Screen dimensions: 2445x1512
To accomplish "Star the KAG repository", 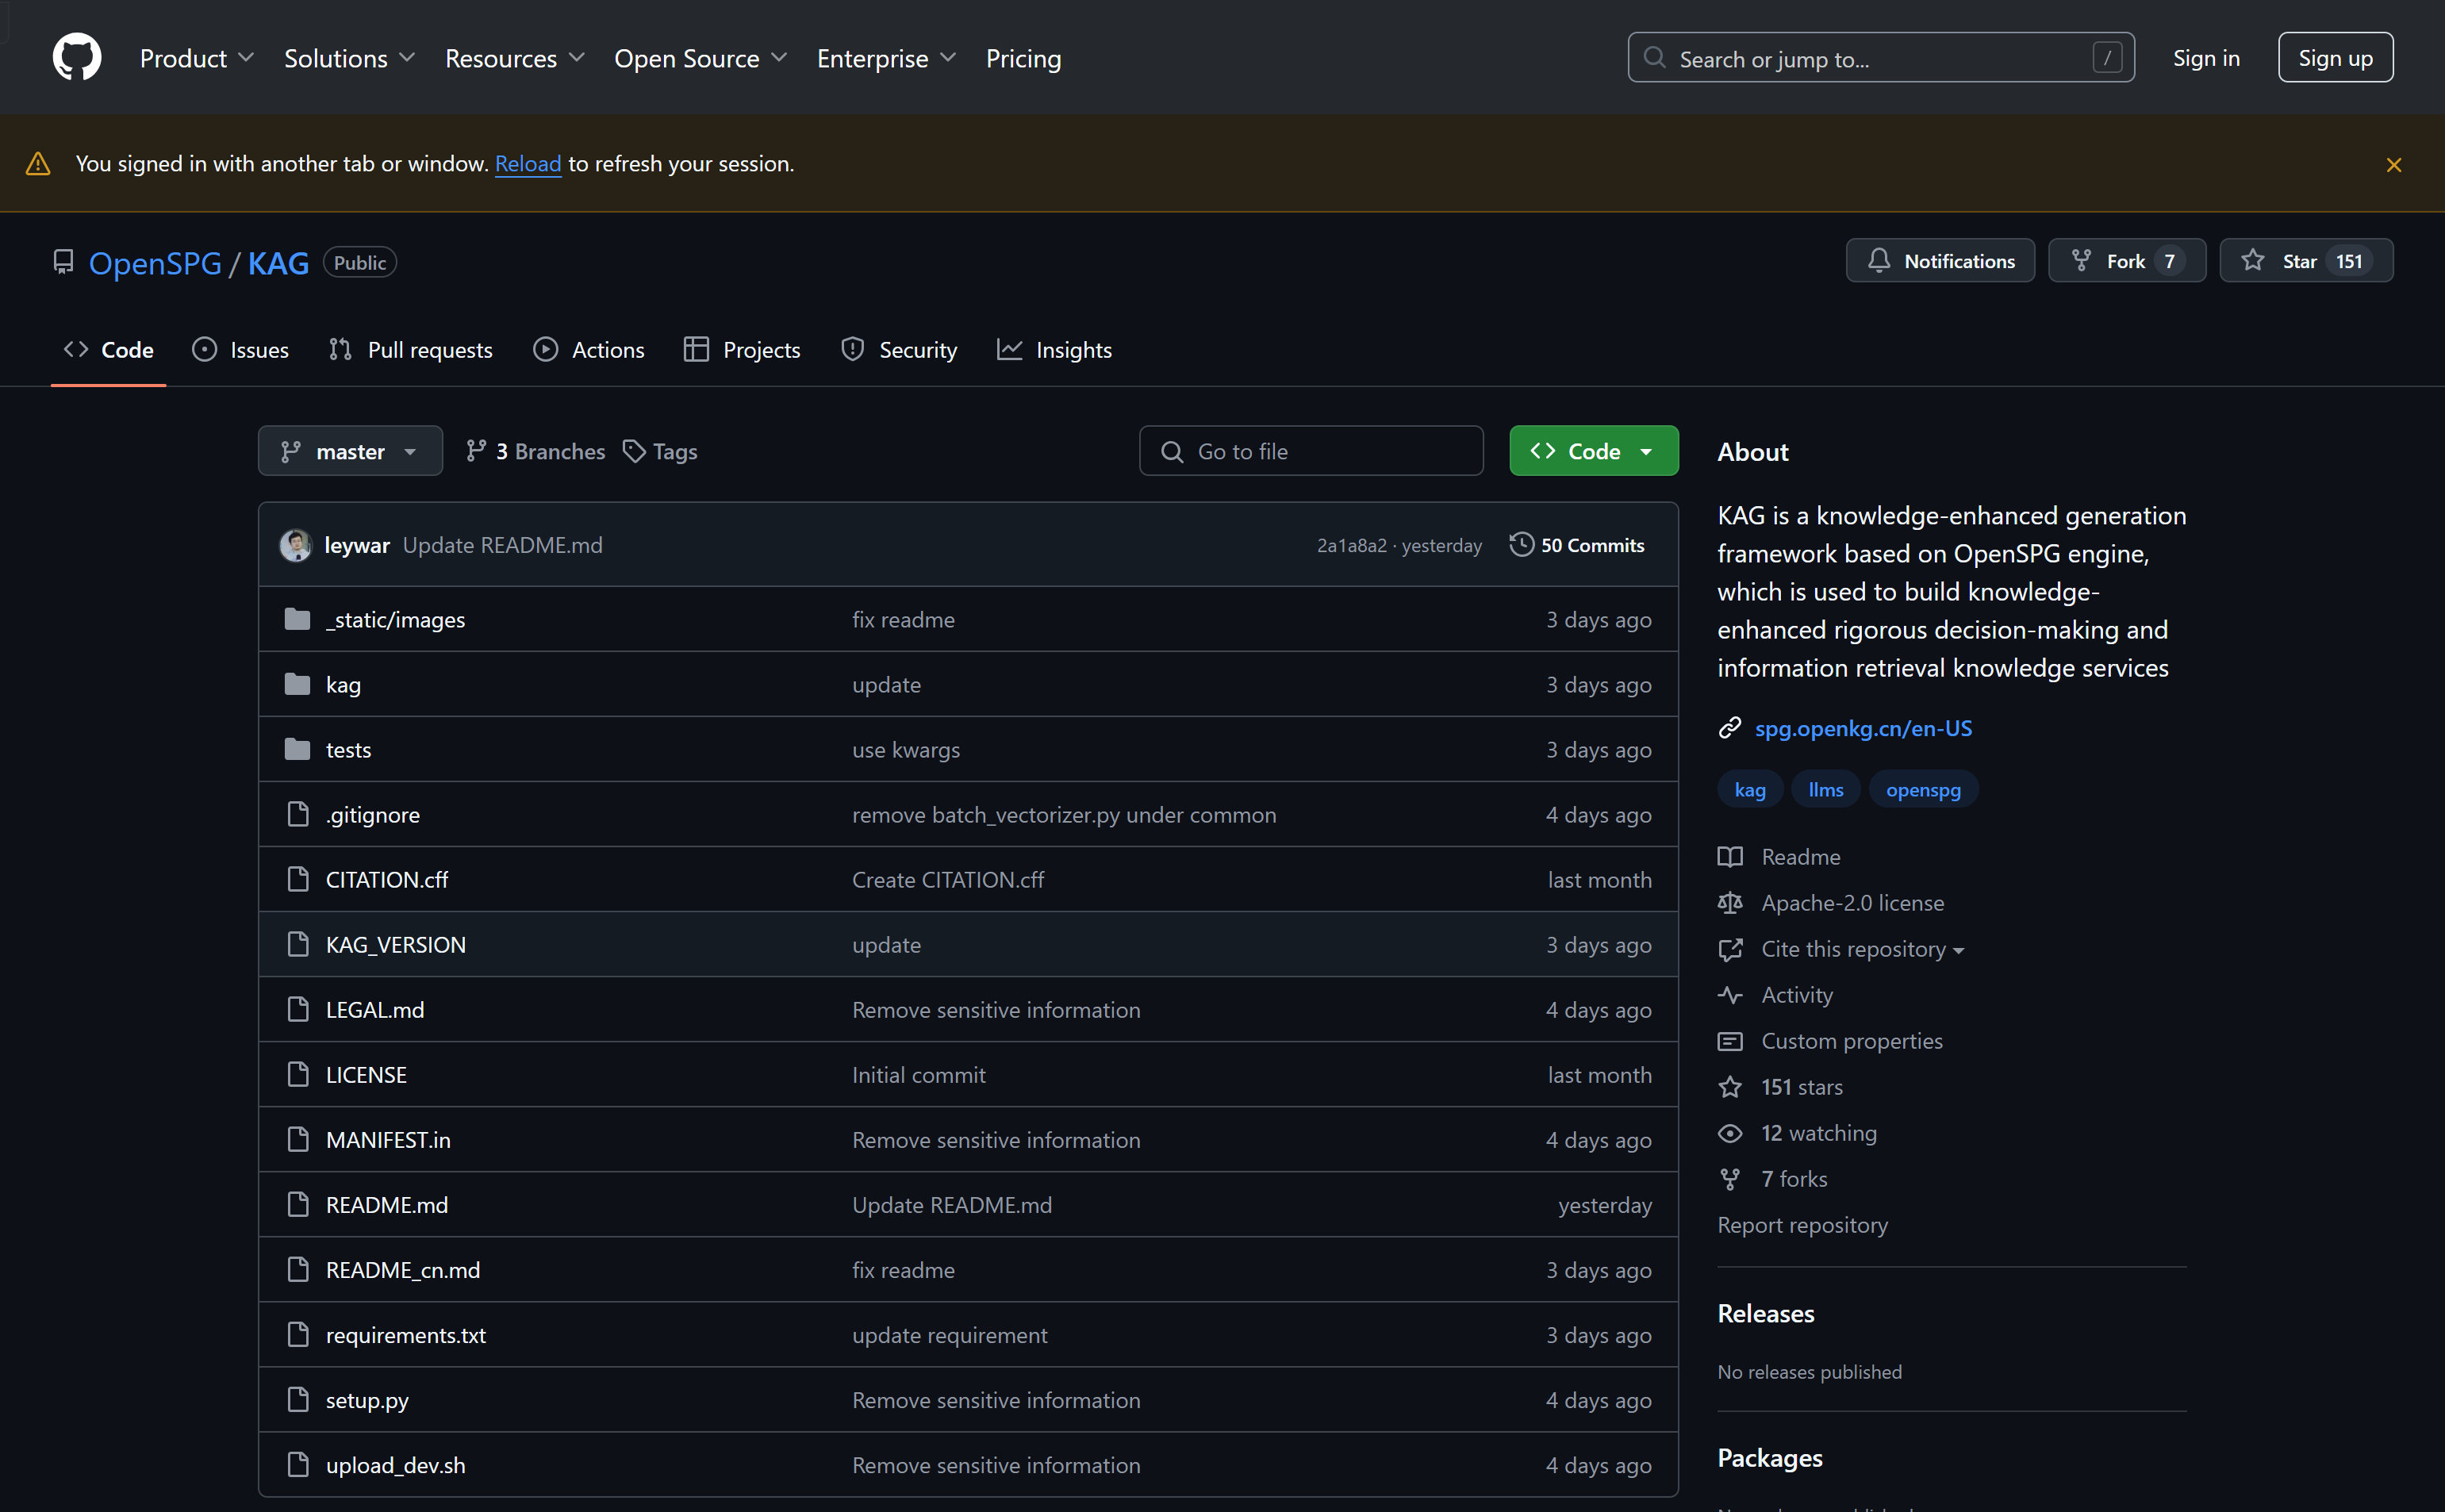I will (x=2305, y=261).
